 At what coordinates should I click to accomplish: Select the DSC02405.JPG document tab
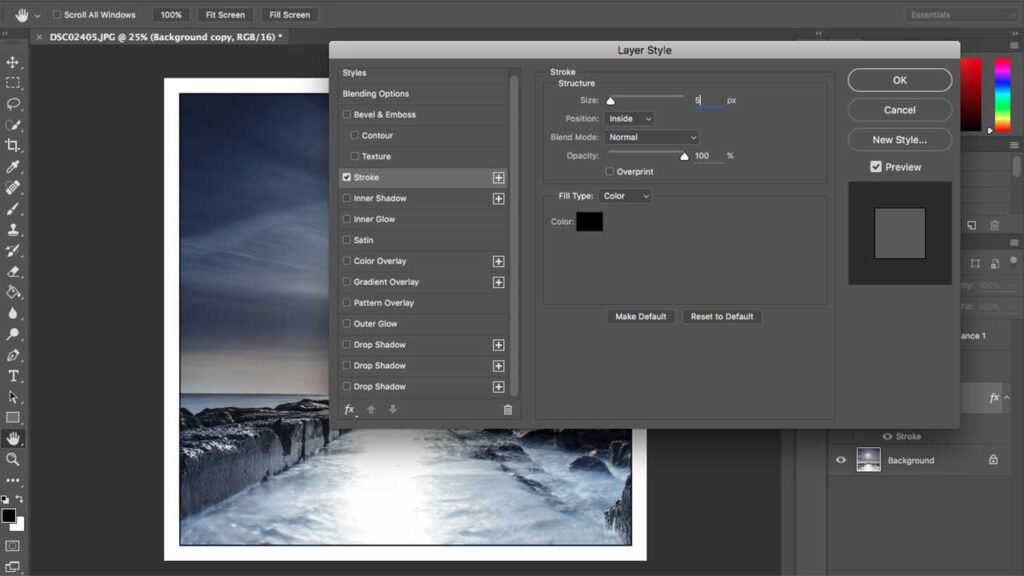coord(166,37)
